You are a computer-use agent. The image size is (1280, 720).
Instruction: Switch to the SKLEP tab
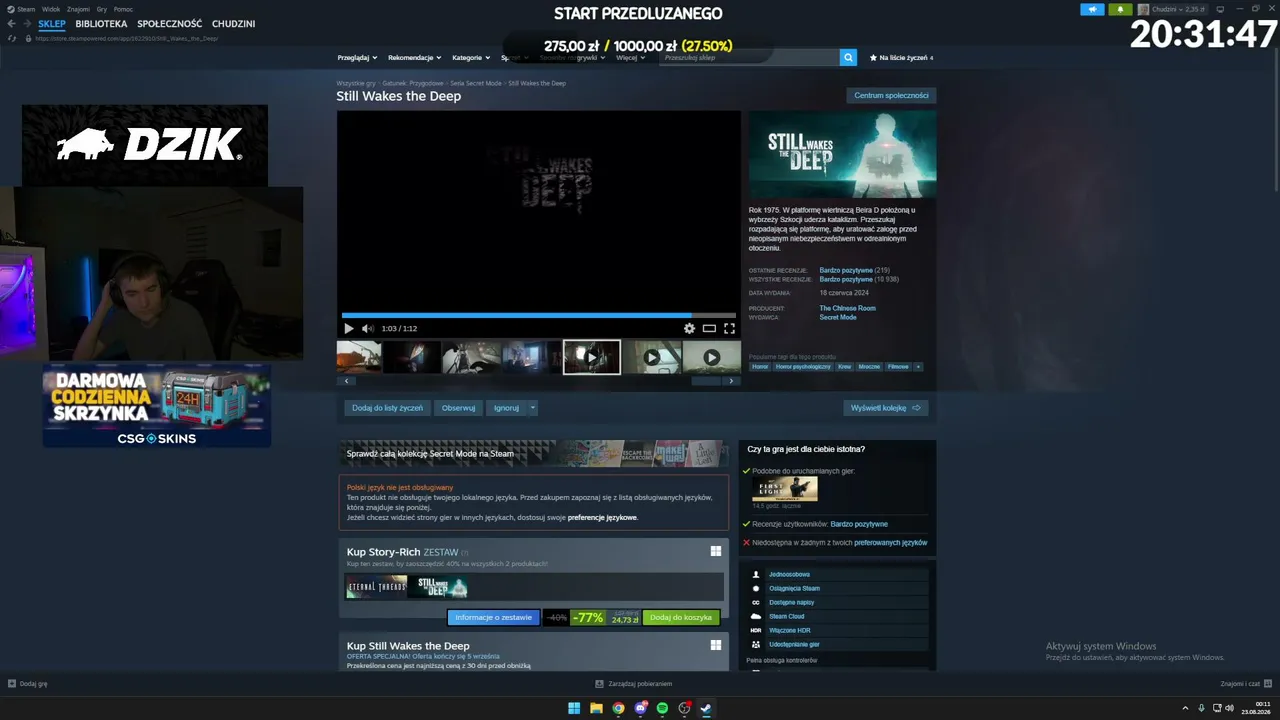pyautogui.click(x=52, y=24)
